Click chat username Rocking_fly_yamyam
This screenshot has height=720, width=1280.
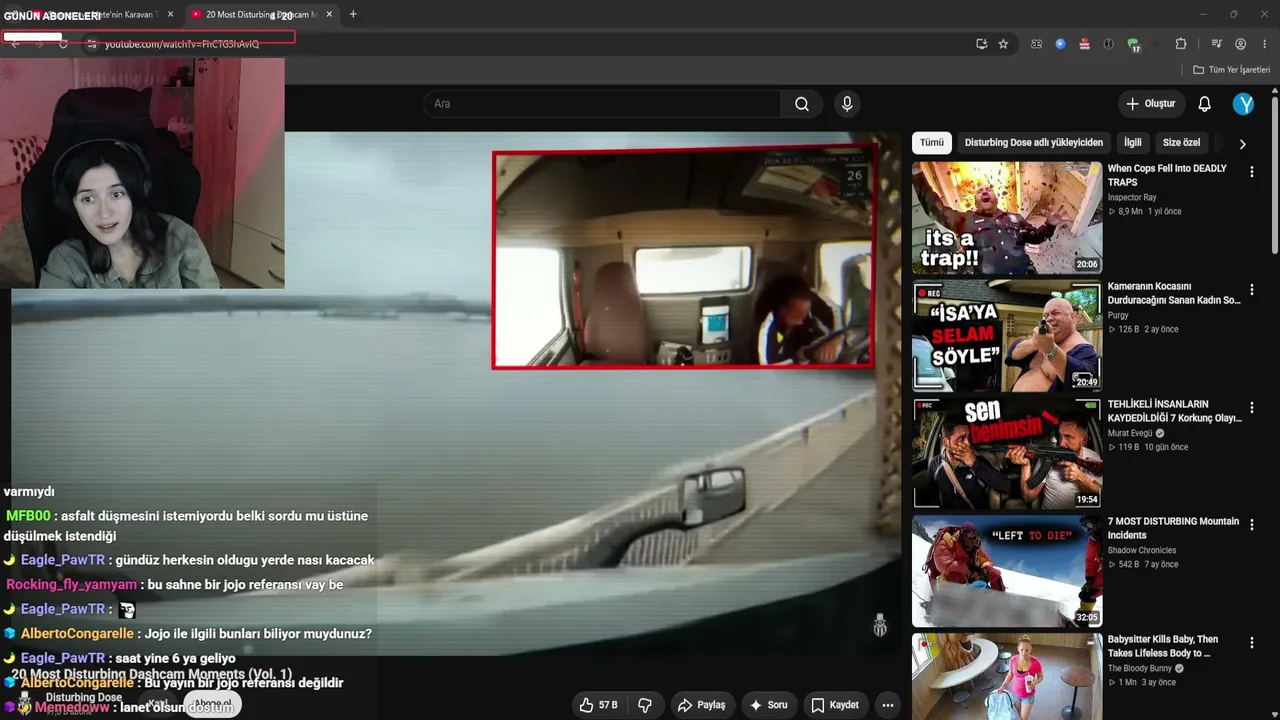pos(71,585)
